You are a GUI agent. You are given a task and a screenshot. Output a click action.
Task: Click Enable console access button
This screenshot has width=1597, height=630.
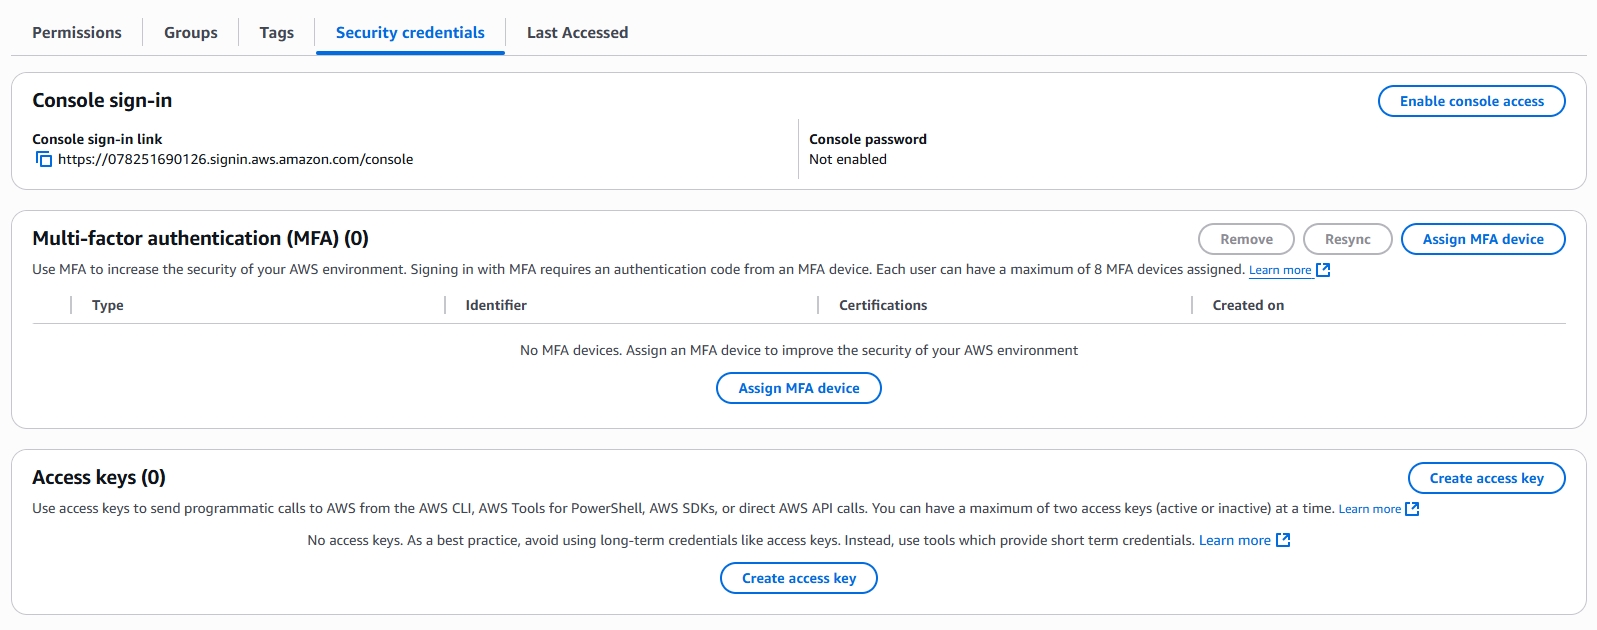(x=1472, y=101)
